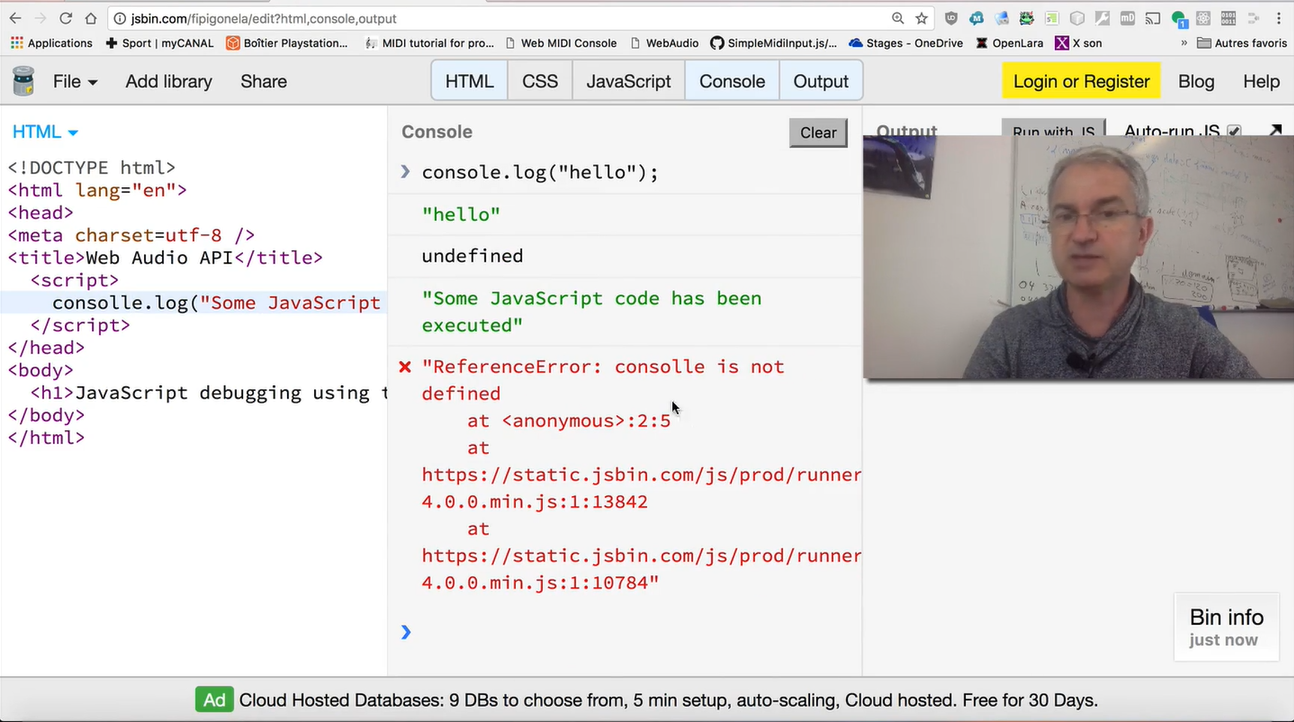Click the console.log("hello") history entry

point(540,172)
